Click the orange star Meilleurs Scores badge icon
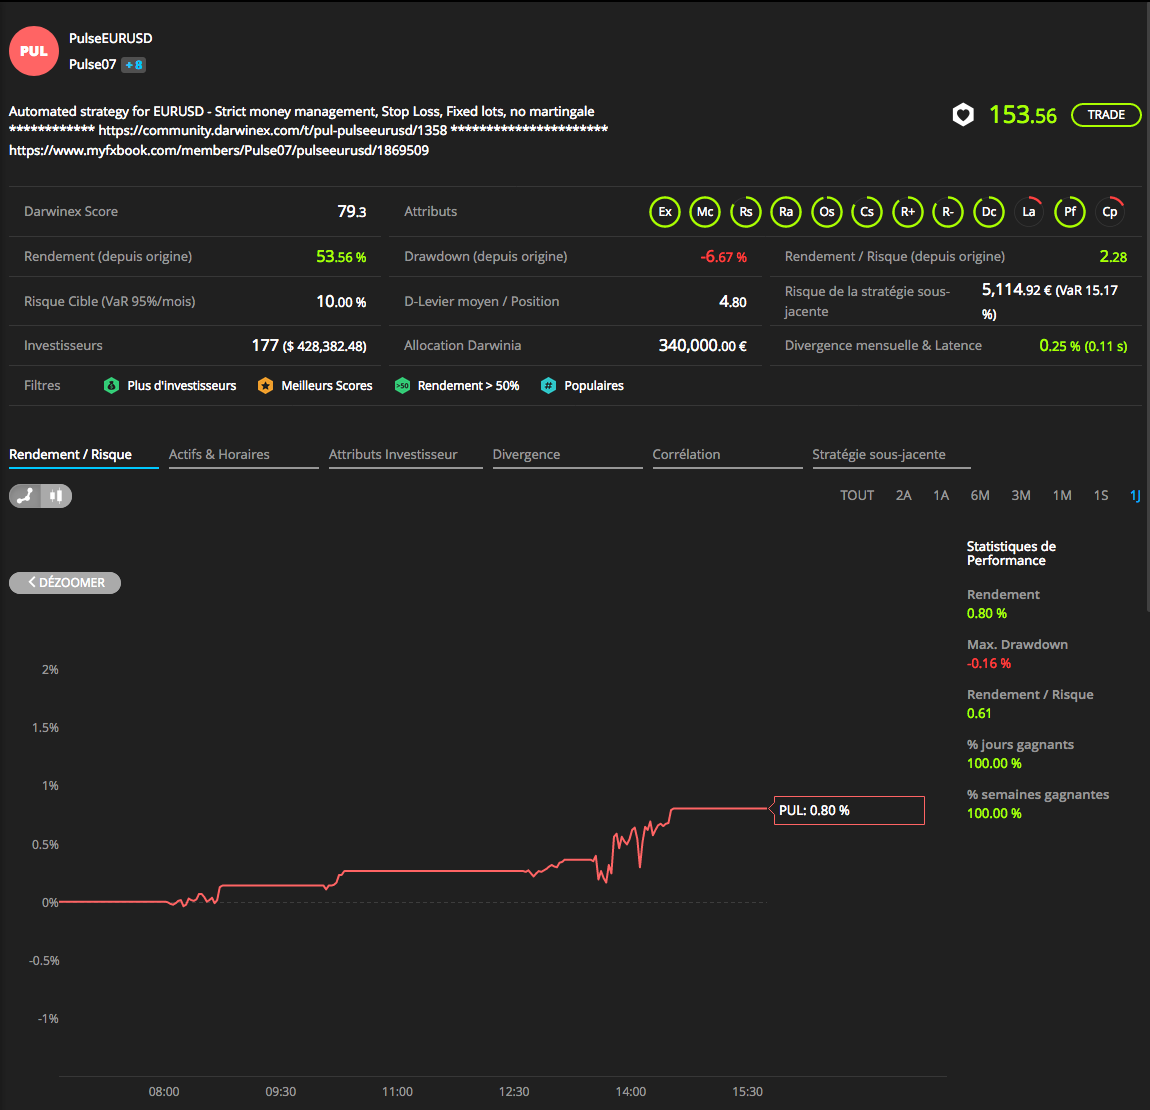The width and height of the screenshot is (1150, 1110). point(265,386)
